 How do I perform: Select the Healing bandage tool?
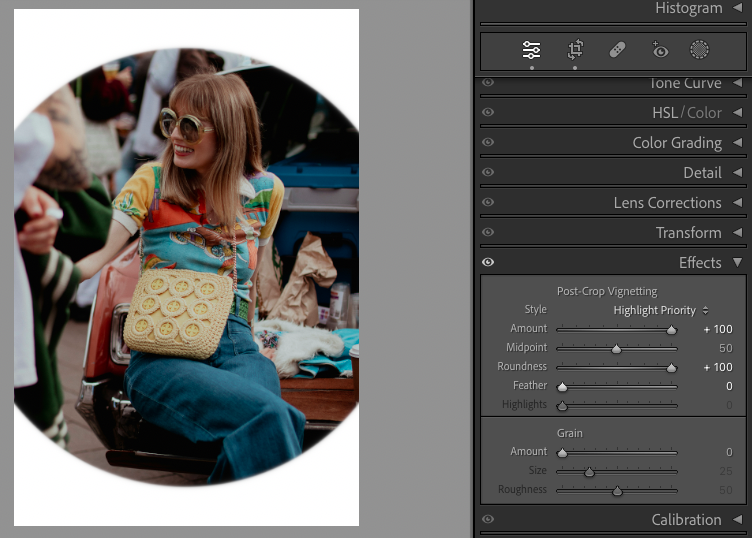point(617,50)
